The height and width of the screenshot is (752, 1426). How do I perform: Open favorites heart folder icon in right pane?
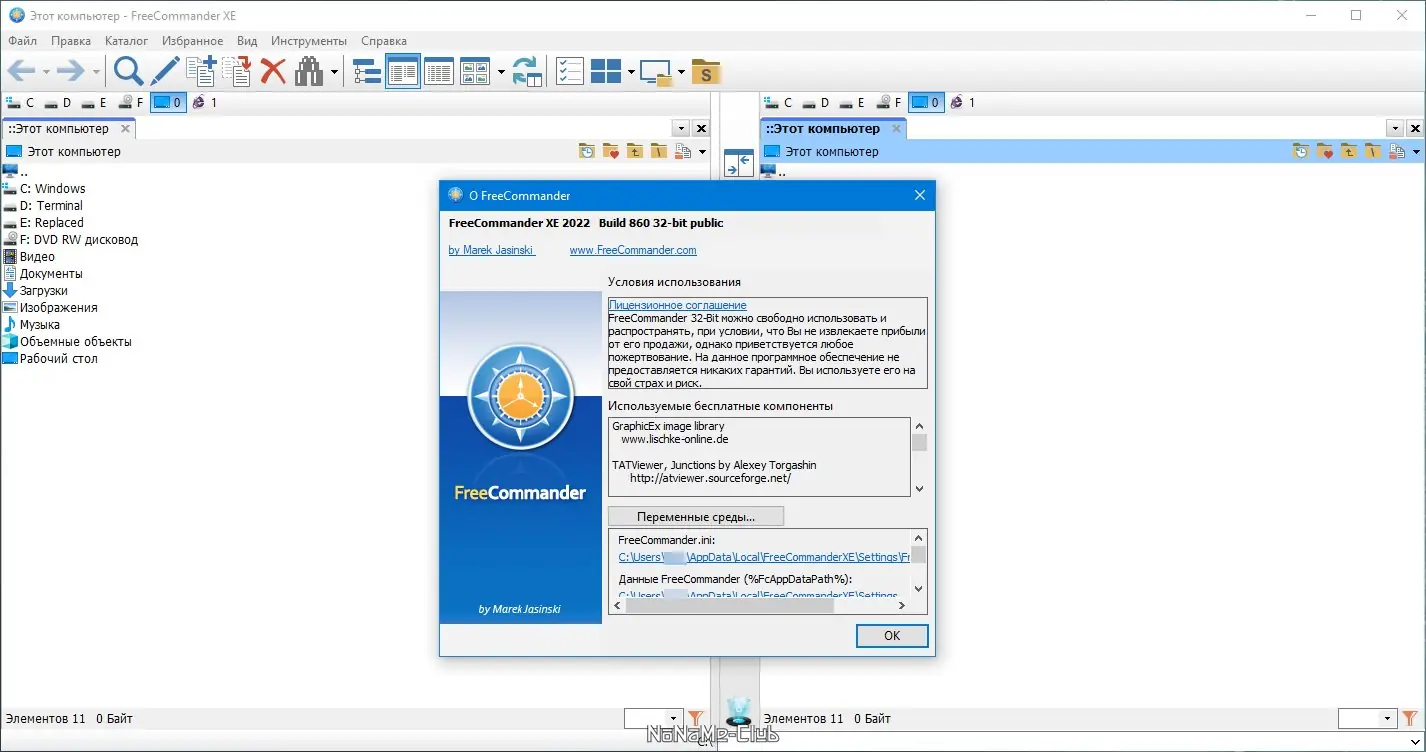(x=1325, y=152)
